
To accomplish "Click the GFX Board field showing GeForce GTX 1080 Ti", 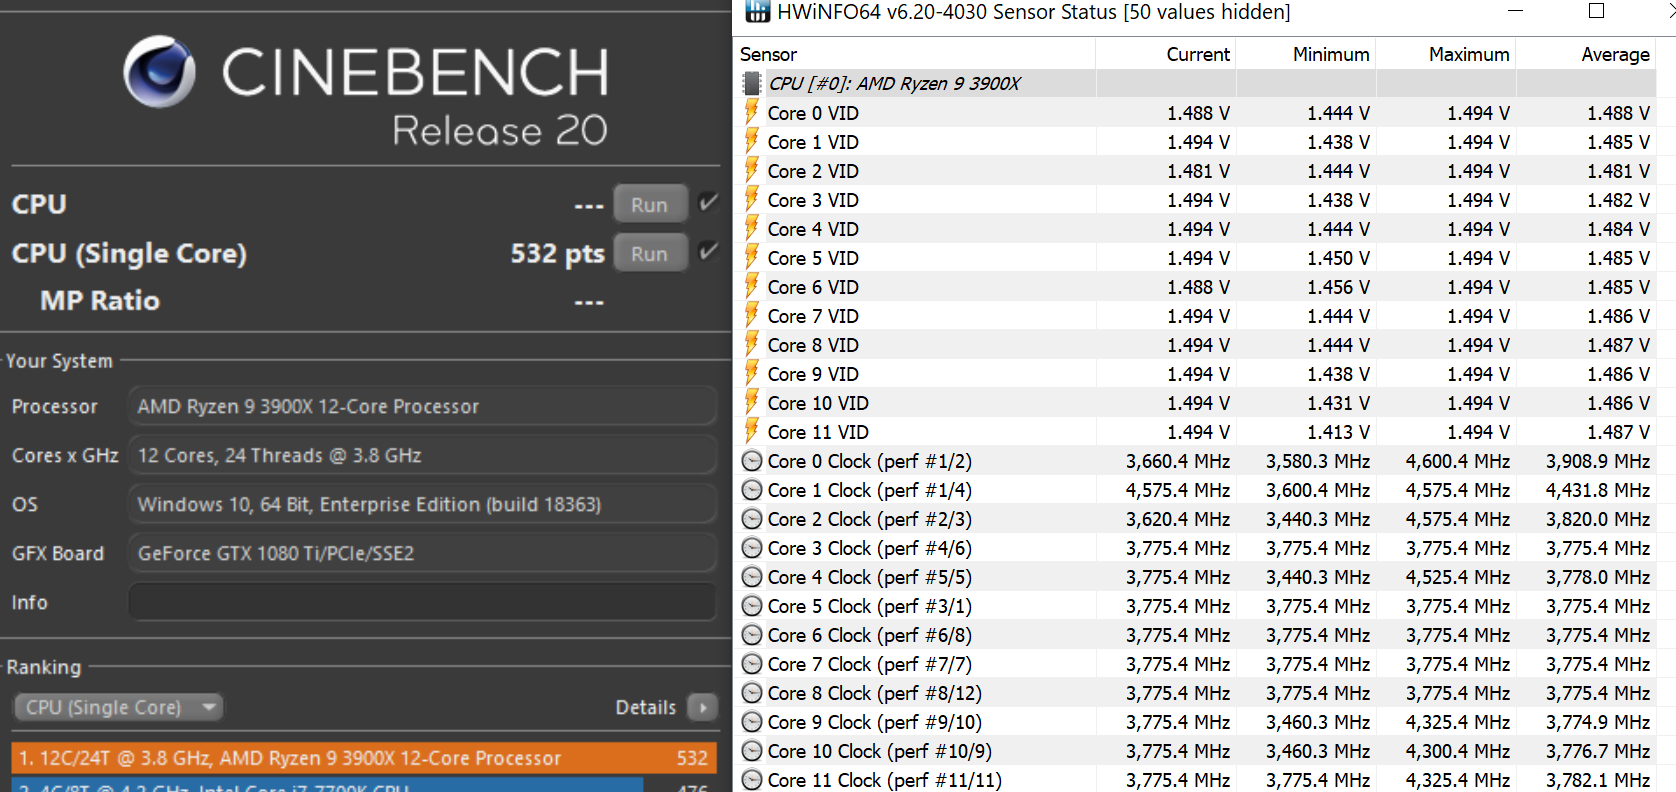I will pos(423,553).
